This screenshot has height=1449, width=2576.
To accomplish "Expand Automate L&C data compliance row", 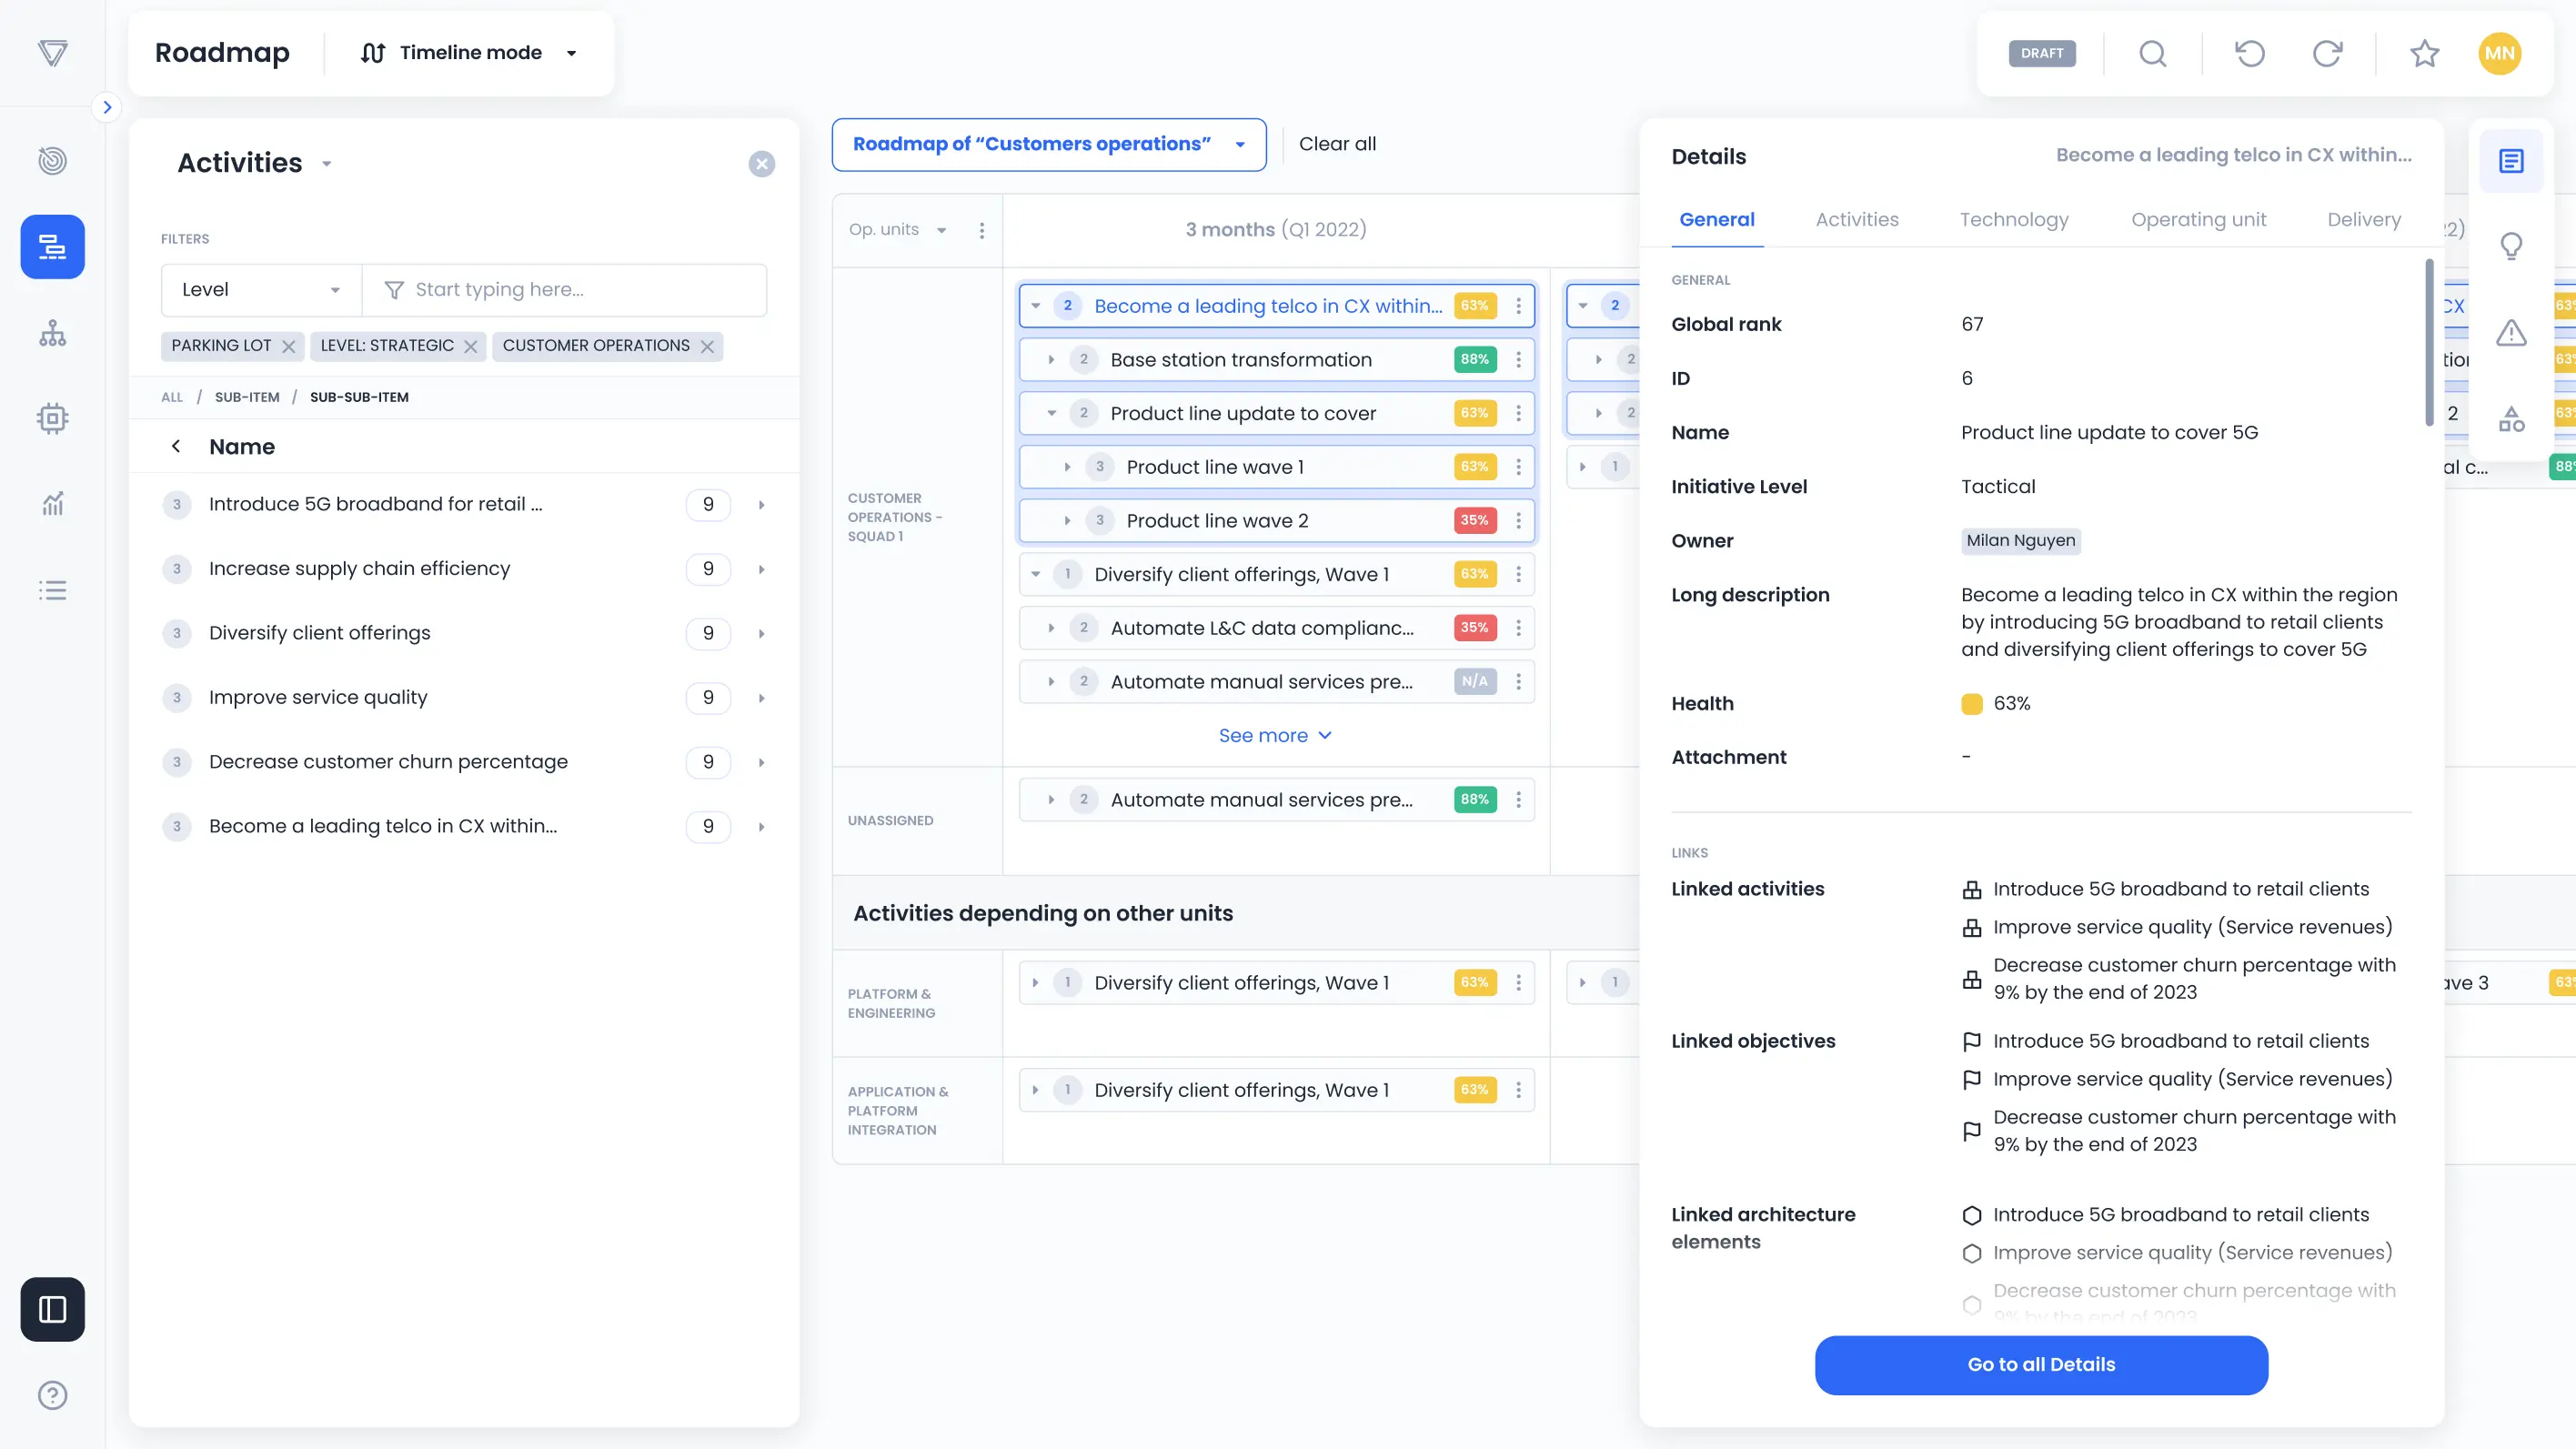I will click(1051, 628).
